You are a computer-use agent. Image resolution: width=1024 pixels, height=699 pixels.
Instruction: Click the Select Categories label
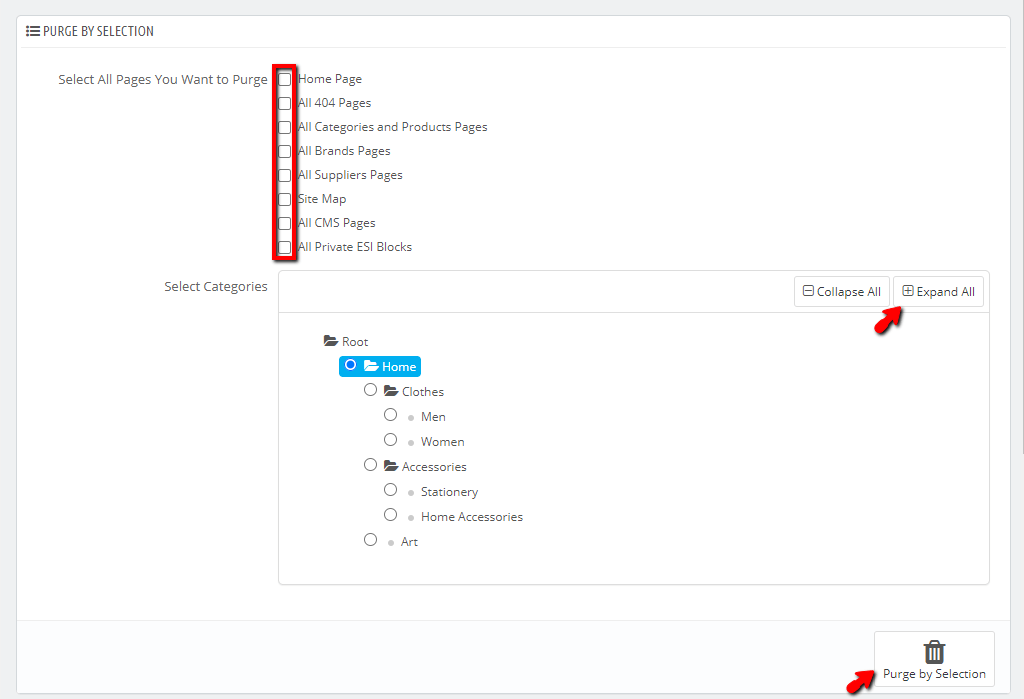coord(216,286)
